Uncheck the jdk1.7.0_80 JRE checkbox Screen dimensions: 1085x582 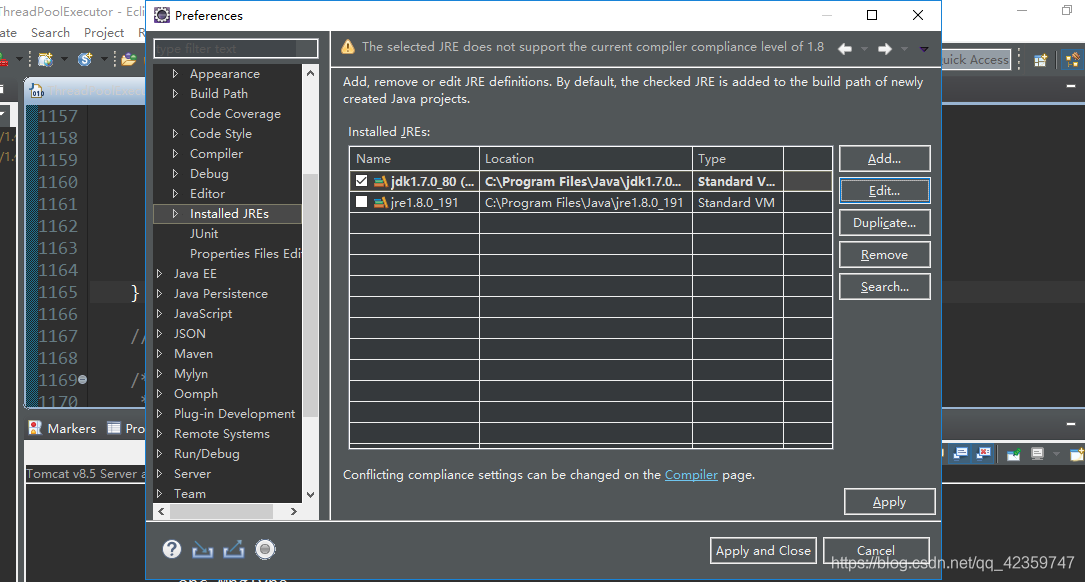pyautogui.click(x=361, y=181)
